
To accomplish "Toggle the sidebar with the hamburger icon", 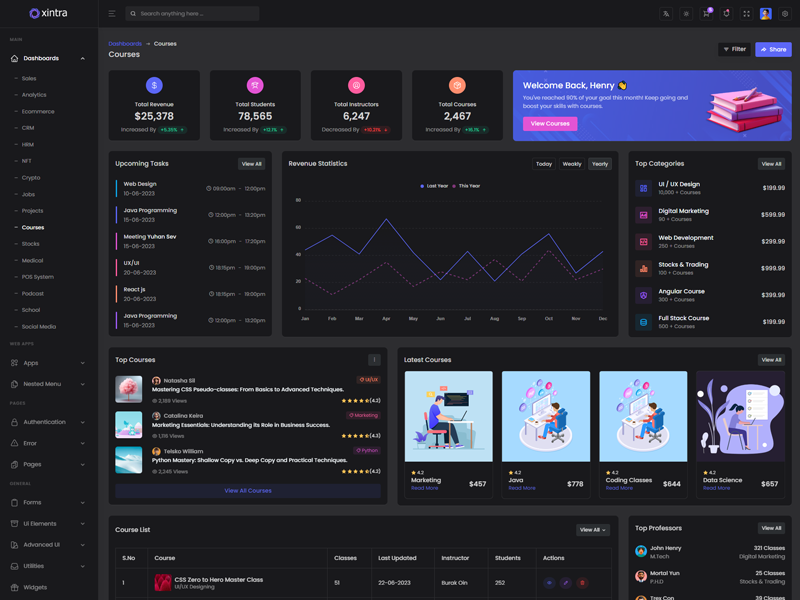I will (x=111, y=14).
